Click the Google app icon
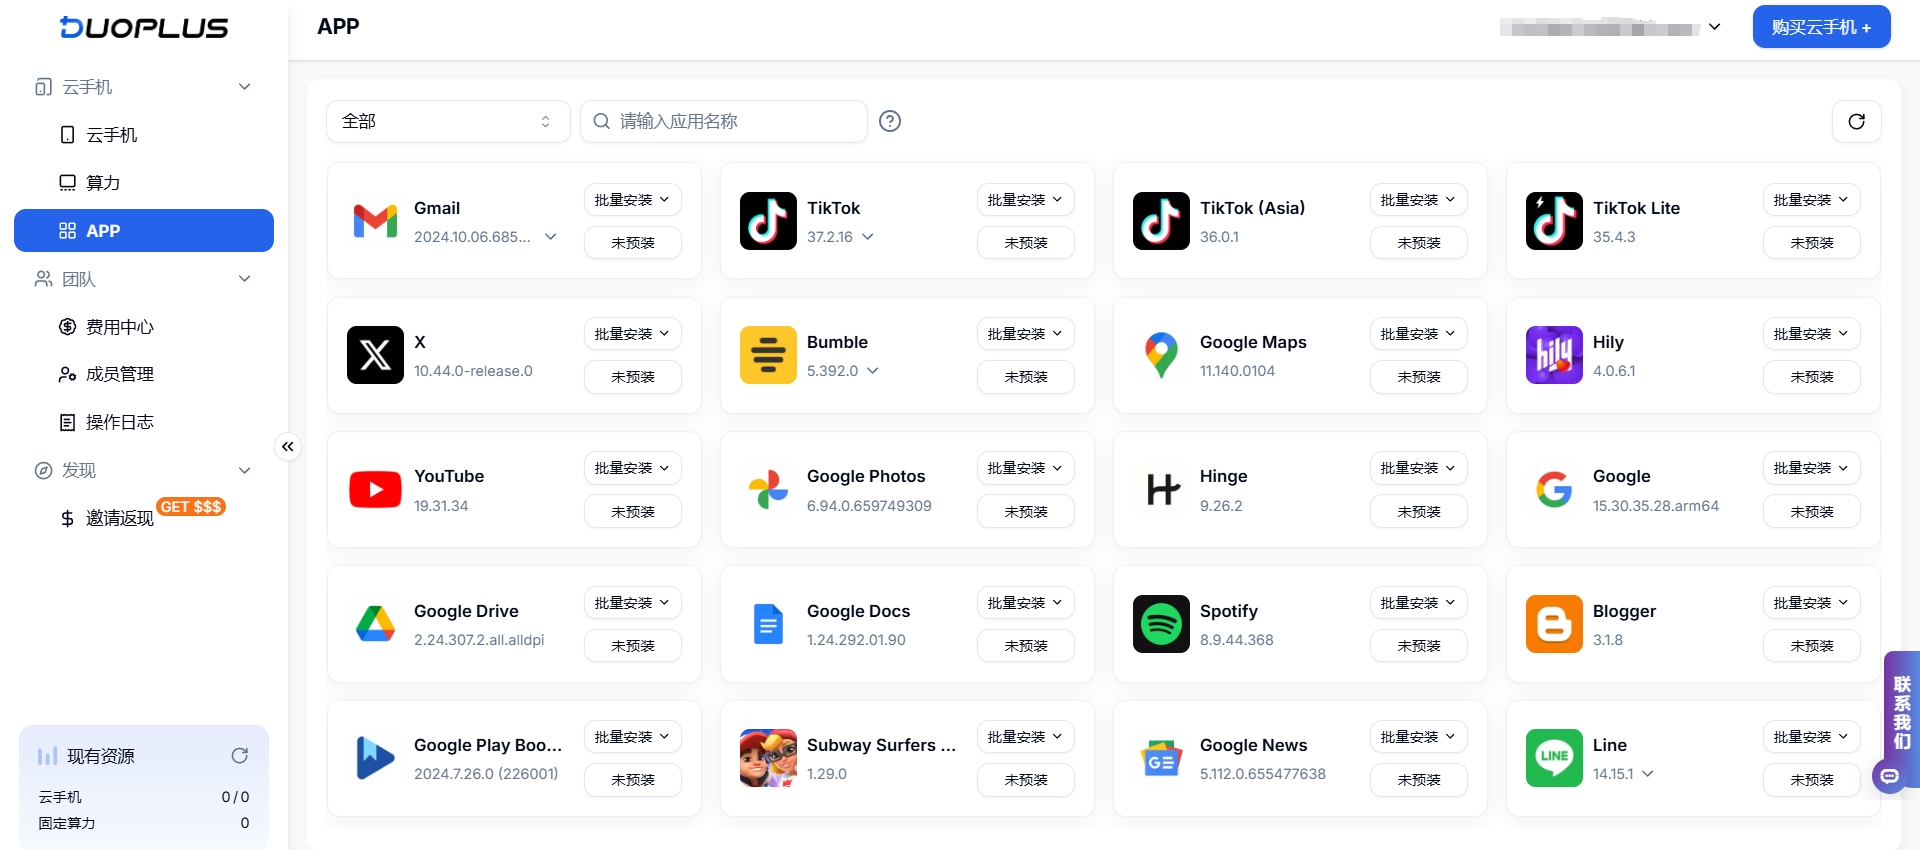The image size is (1920, 850). point(1554,489)
